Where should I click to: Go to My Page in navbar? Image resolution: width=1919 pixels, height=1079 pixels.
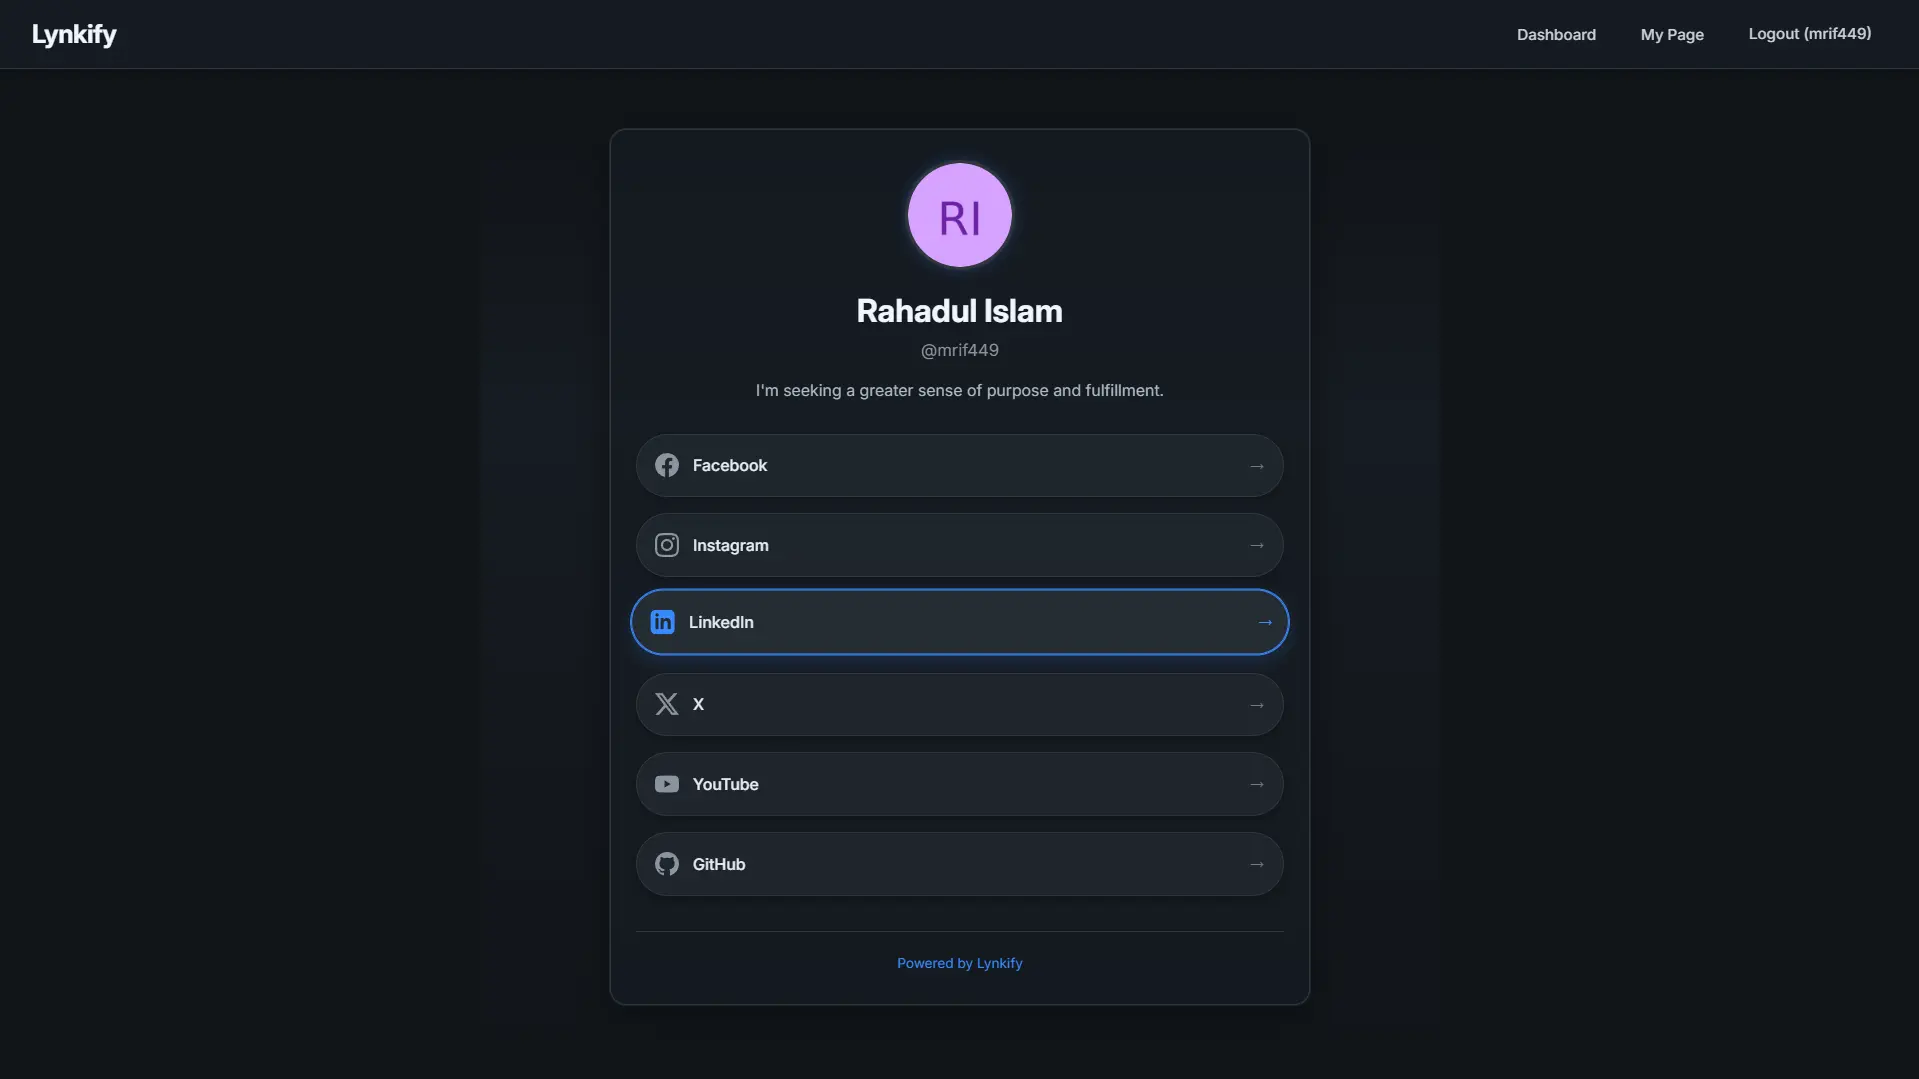tap(1671, 34)
